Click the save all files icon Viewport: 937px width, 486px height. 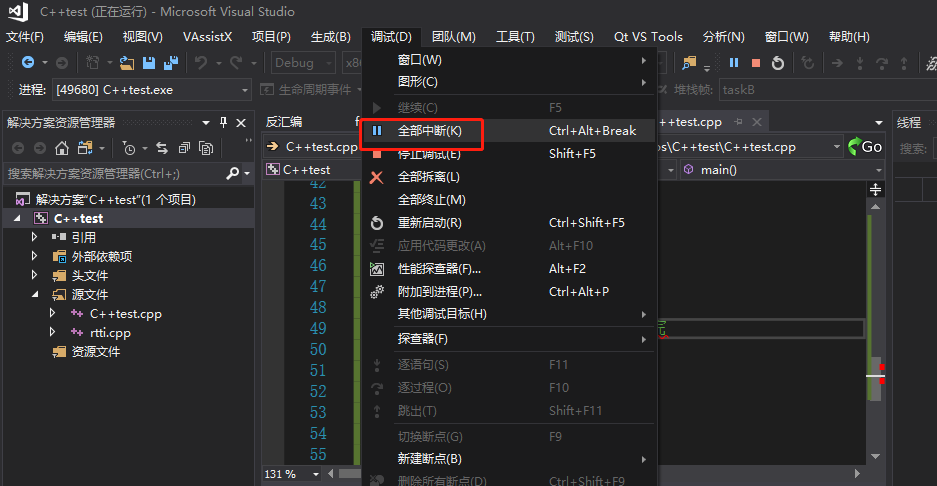171,63
